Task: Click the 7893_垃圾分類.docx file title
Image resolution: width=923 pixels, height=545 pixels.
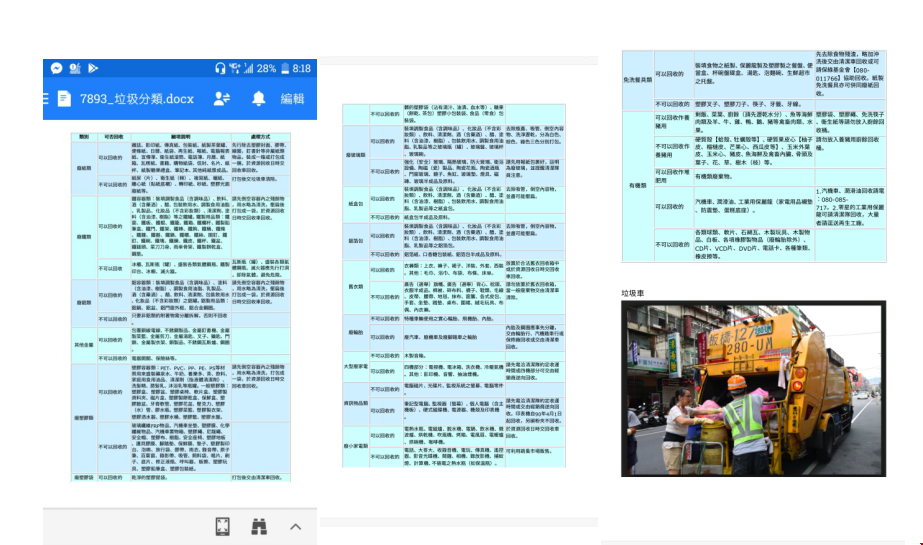Action: coord(137,99)
